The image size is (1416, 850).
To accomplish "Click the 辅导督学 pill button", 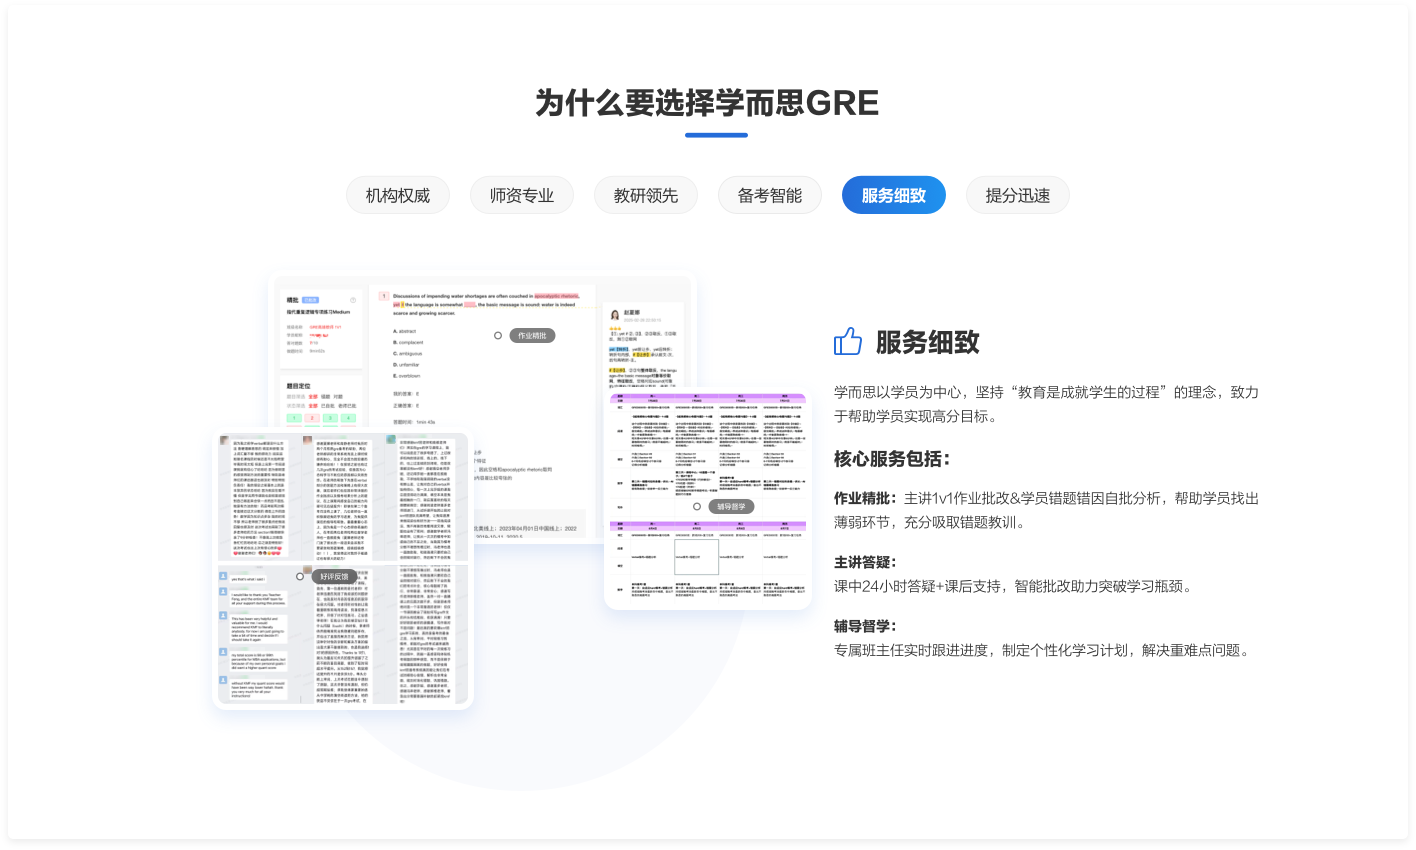I will 729,505.
